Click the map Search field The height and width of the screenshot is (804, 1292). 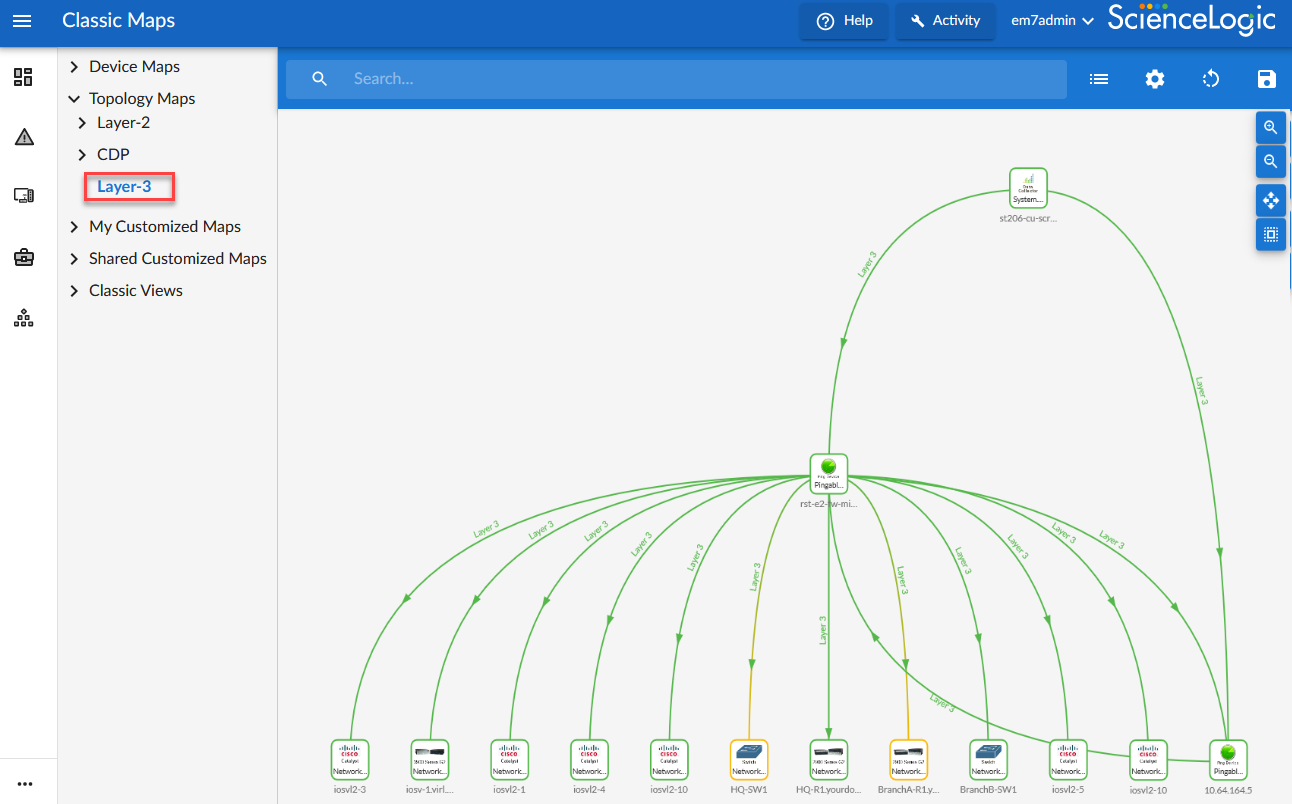click(700, 79)
